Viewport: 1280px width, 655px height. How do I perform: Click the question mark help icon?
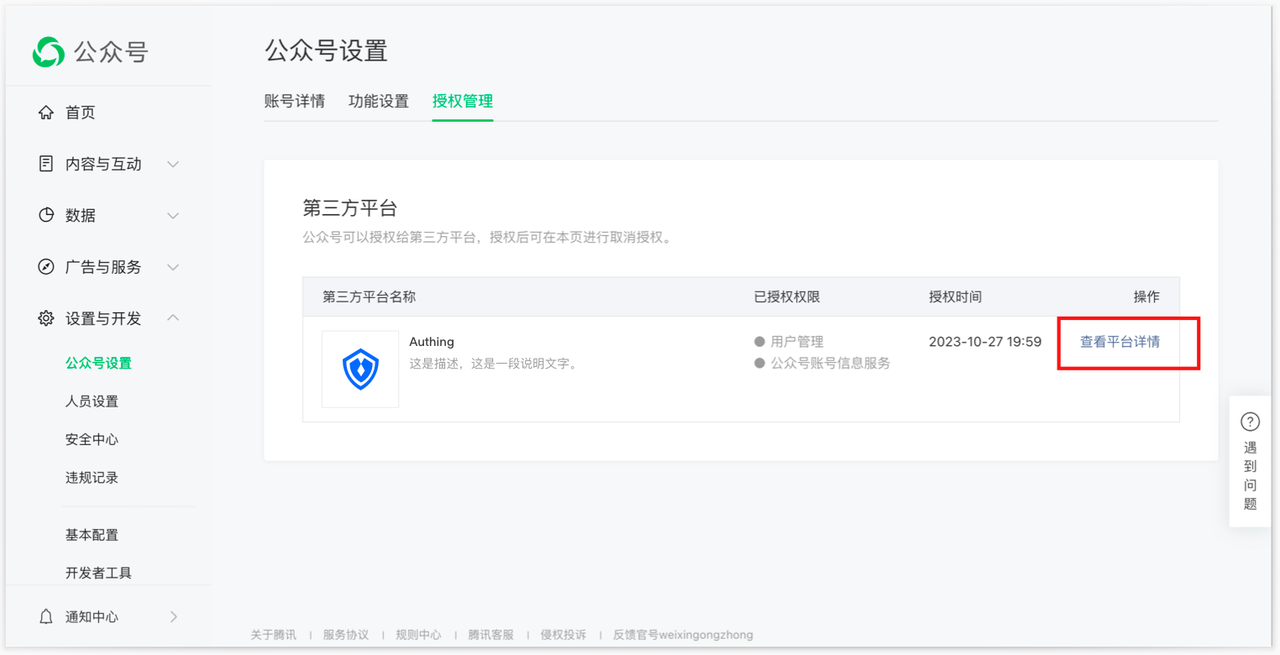click(1249, 422)
